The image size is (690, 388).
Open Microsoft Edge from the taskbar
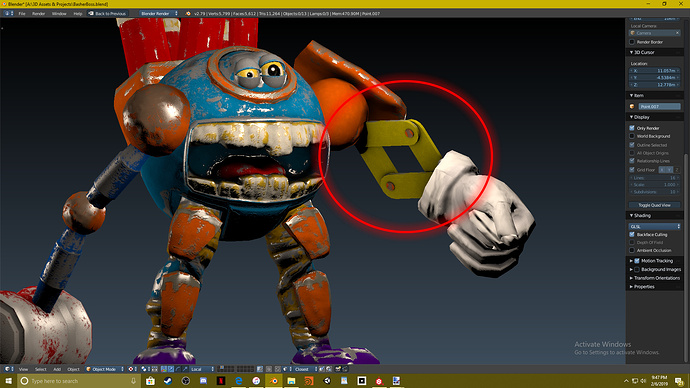[x=239, y=381]
